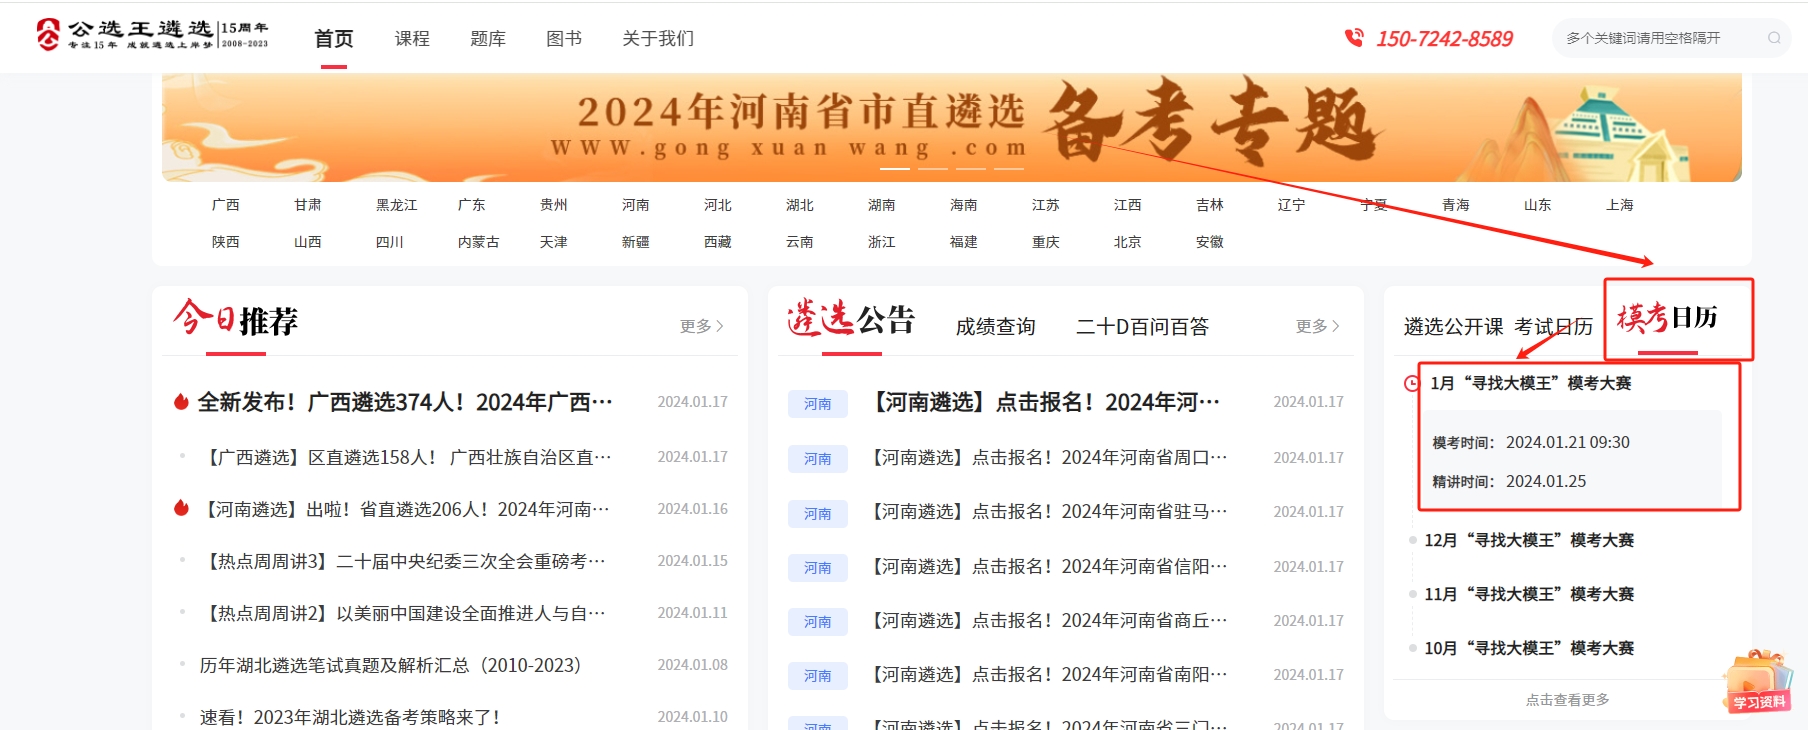Screen dimensions: 1808x730
Task: Click the 公选王遴选 site logo
Action: point(152,35)
